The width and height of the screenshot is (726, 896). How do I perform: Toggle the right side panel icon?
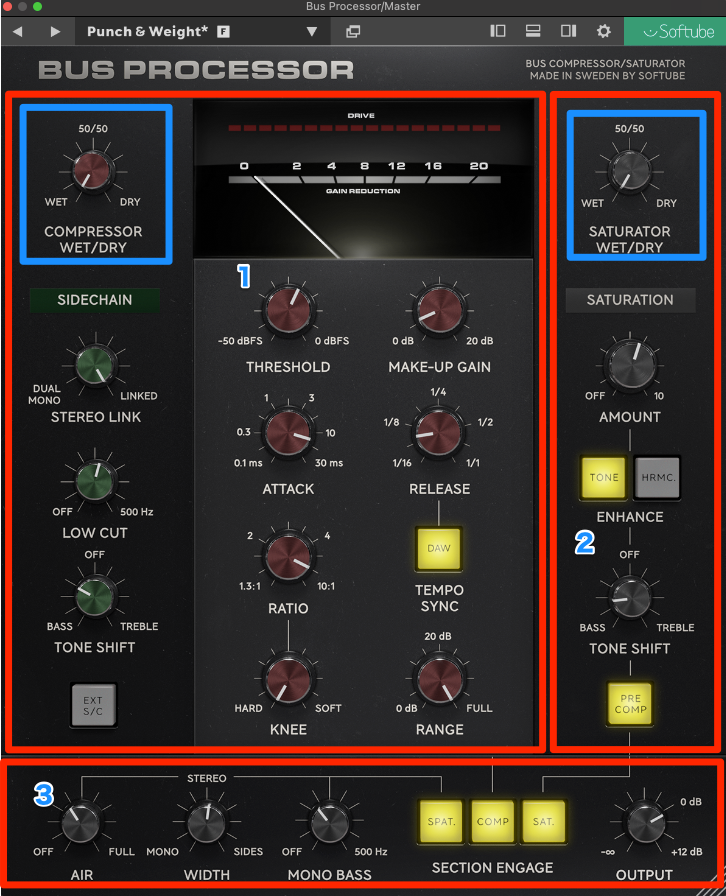coord(568,32)
